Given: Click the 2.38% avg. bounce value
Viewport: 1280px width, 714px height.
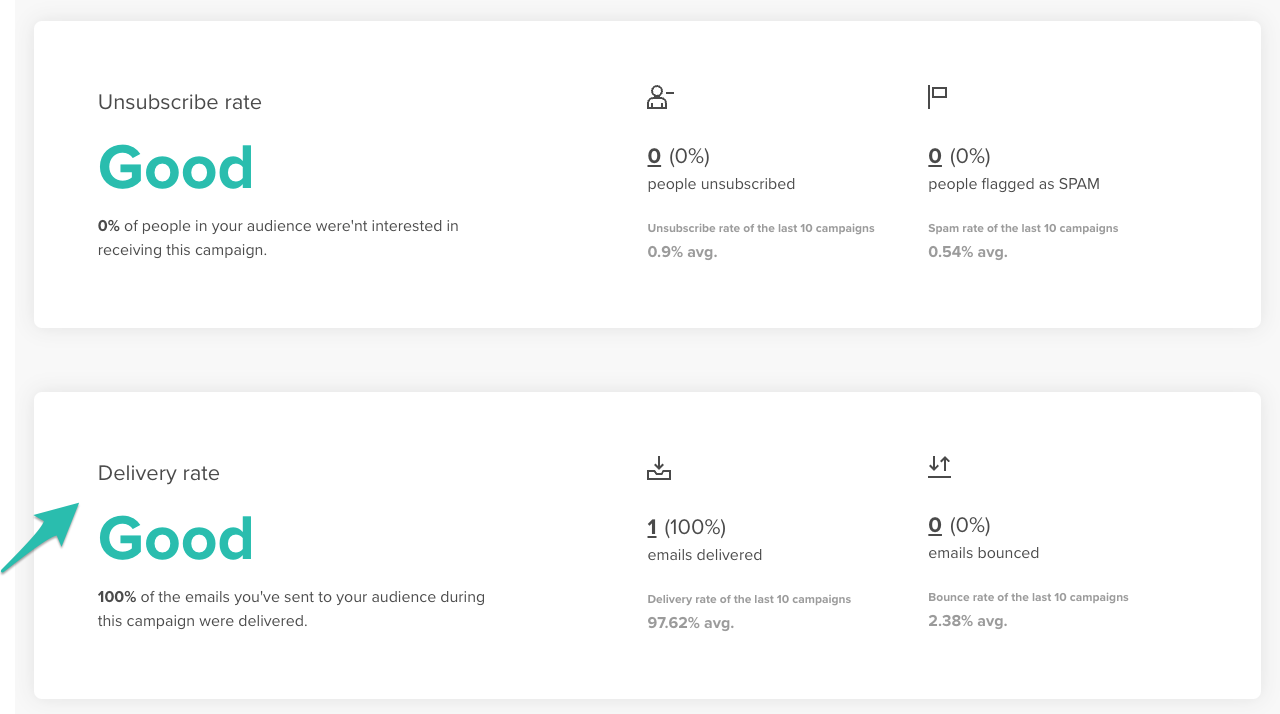Looking at the screenshot, I should [x=967, y=621].
